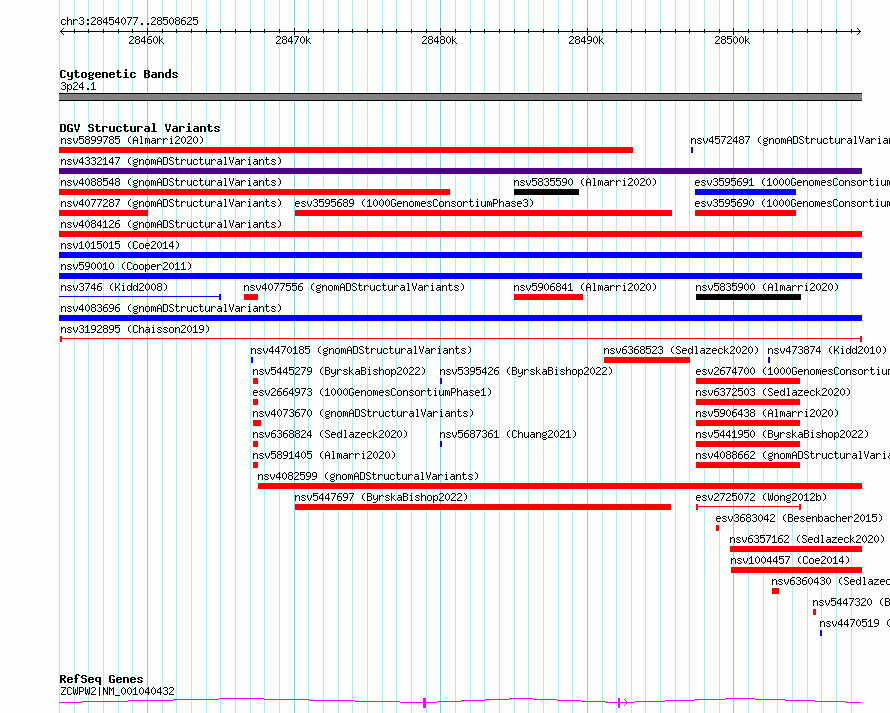
Task: Click the esv3683042 (Besenbacher2015) label
Action: [799, 518]
